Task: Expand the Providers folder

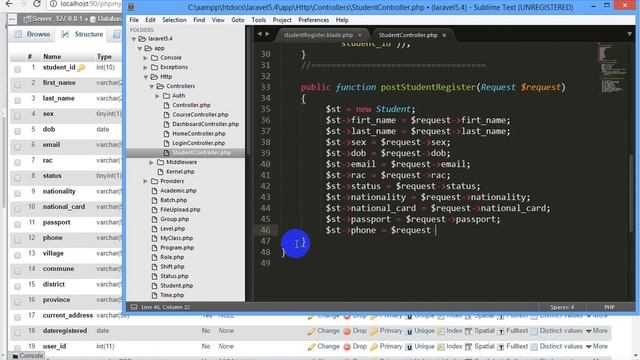Action: (146, 181)
